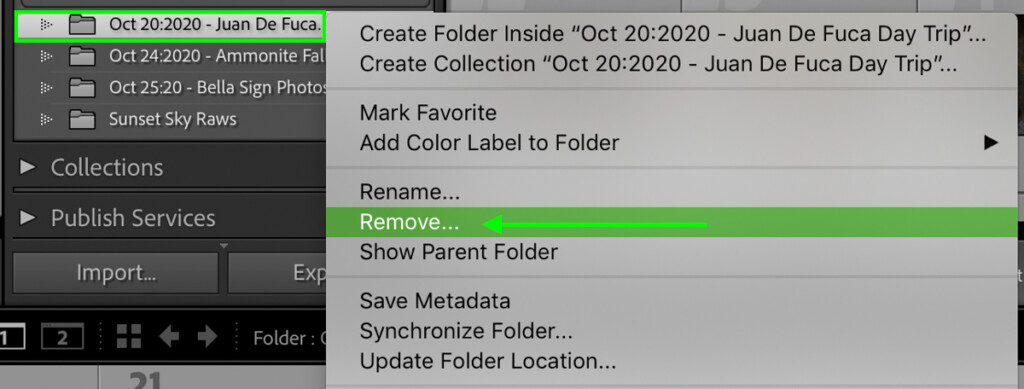Expand the Oct 20:2020 Juan De Fuca folder
The image size is (1024, 389).
click(45, 25)
